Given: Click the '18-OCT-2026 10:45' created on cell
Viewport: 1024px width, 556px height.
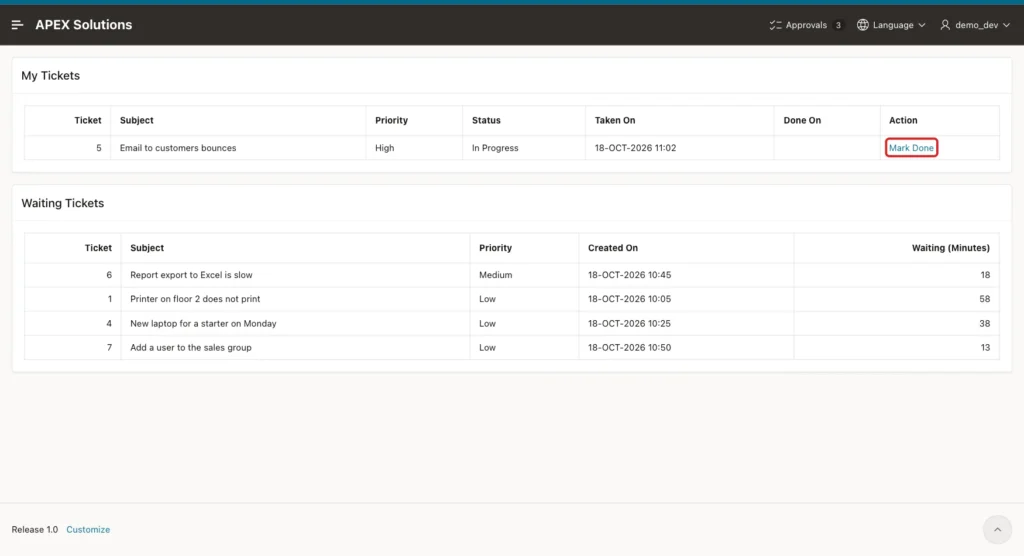Looking at the screenshot, I should [x=629, y=275].
